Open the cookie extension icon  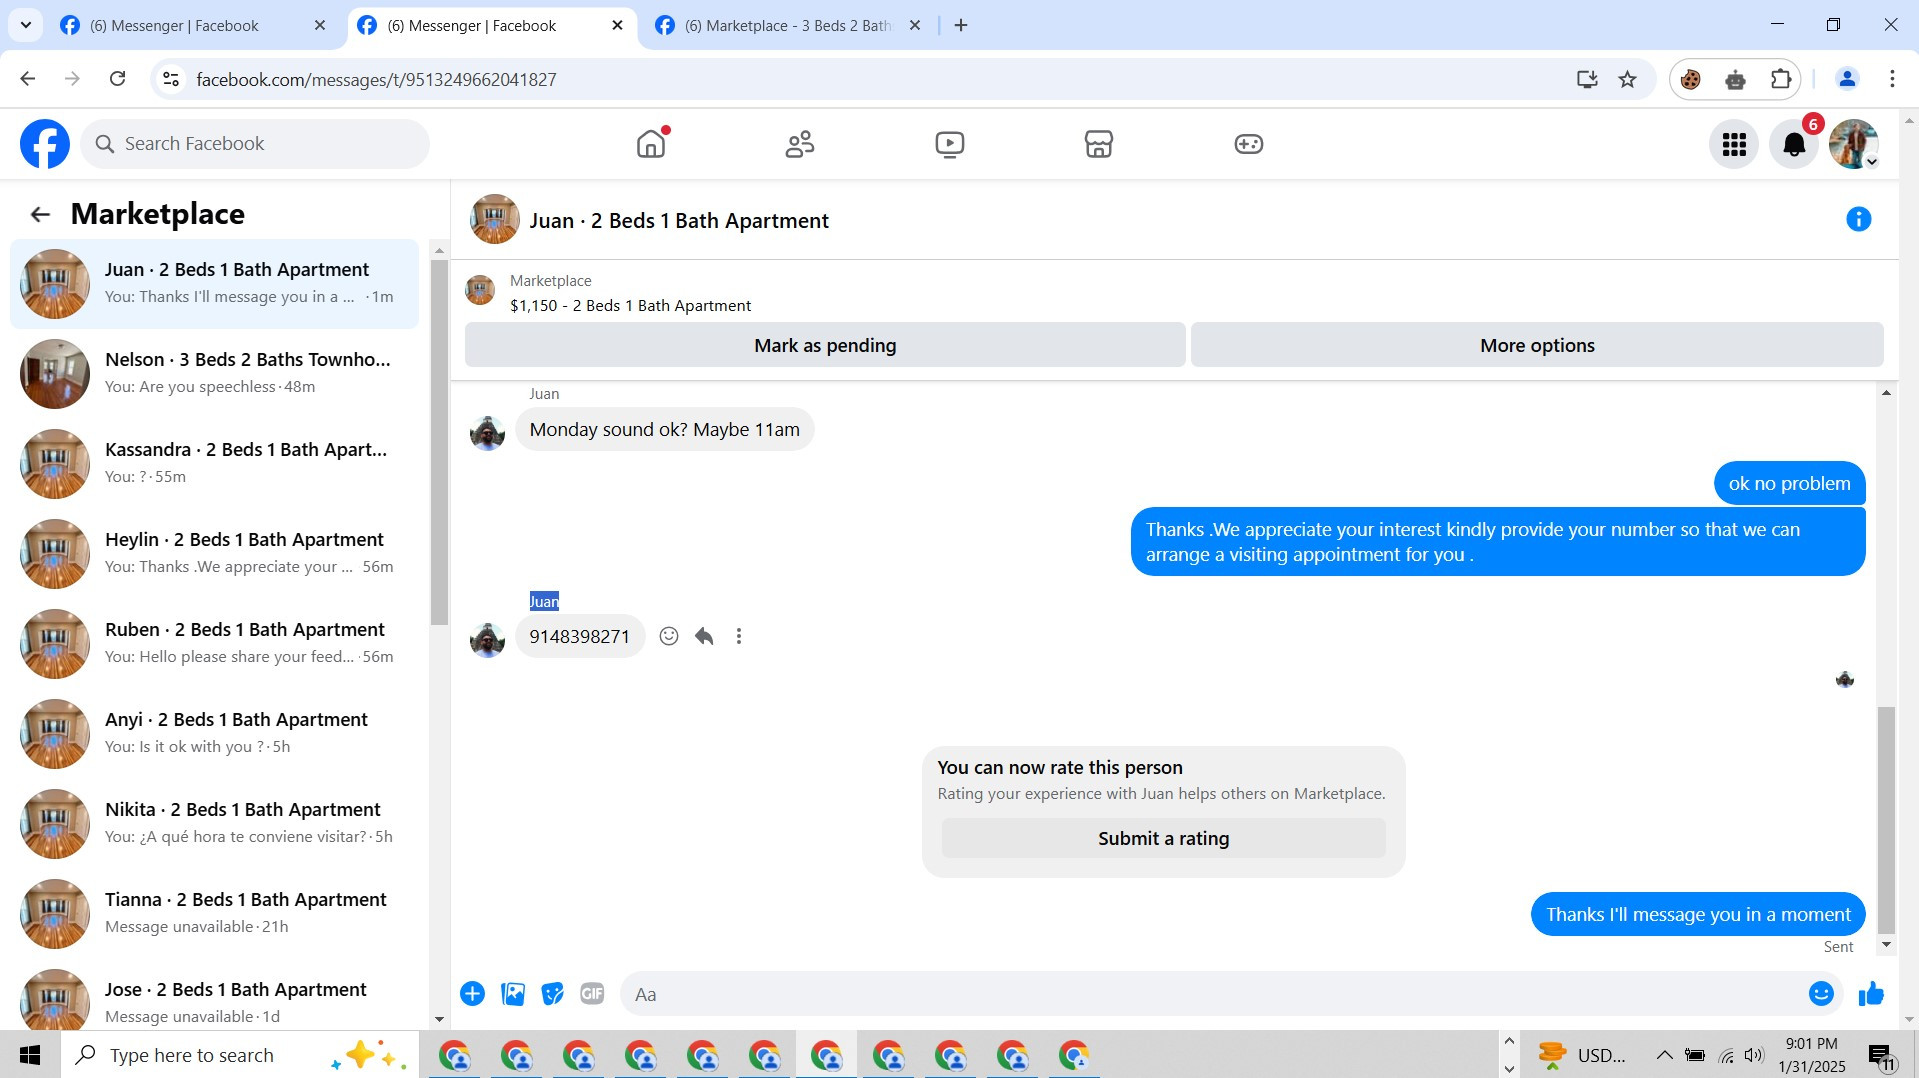[x=1691, y=79]
